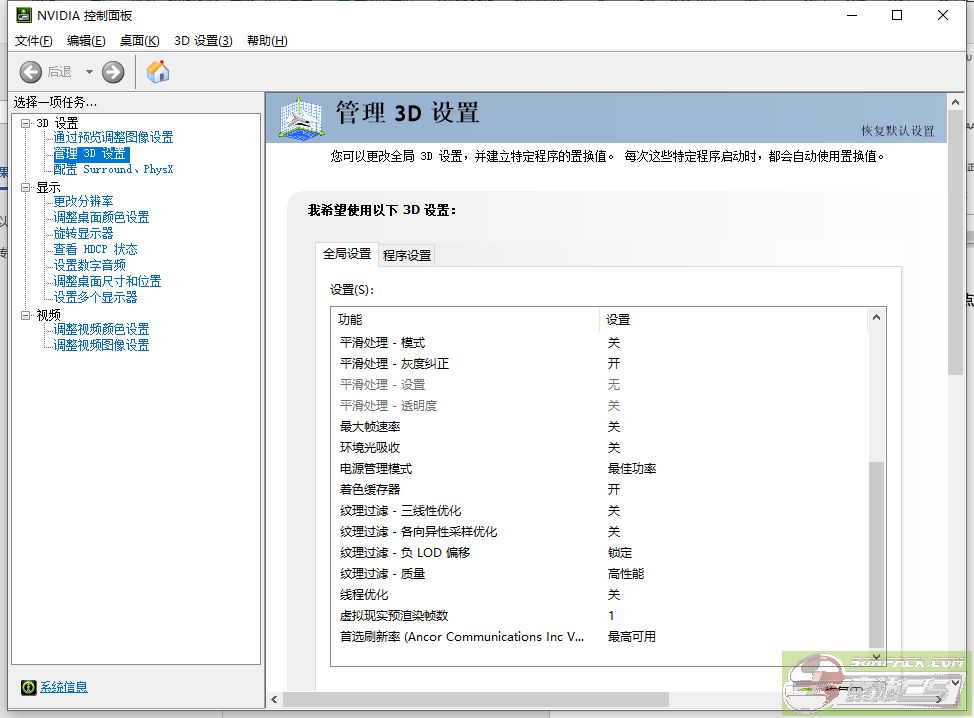Collapse the 显示 tree branch

click(x=26, y=185)
